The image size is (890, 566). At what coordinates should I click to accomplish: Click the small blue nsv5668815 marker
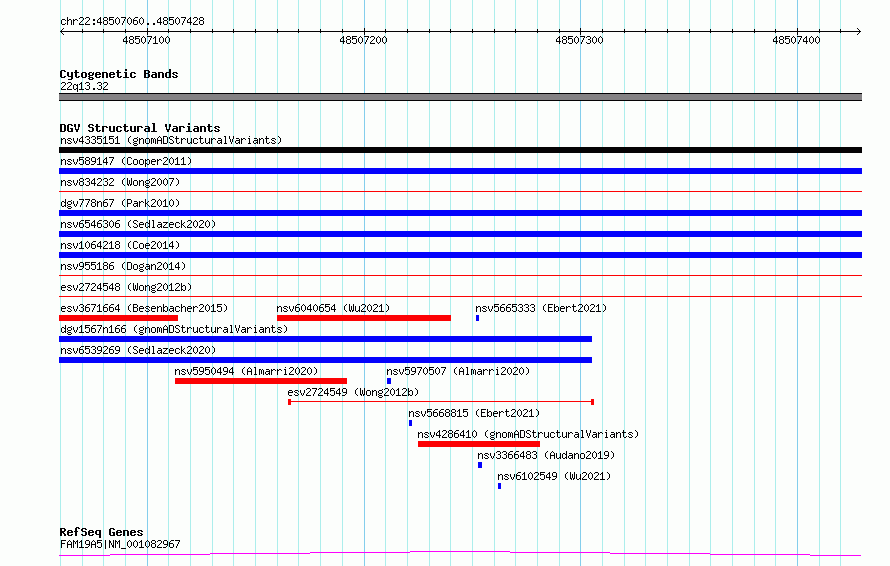(x=410, y=423)
